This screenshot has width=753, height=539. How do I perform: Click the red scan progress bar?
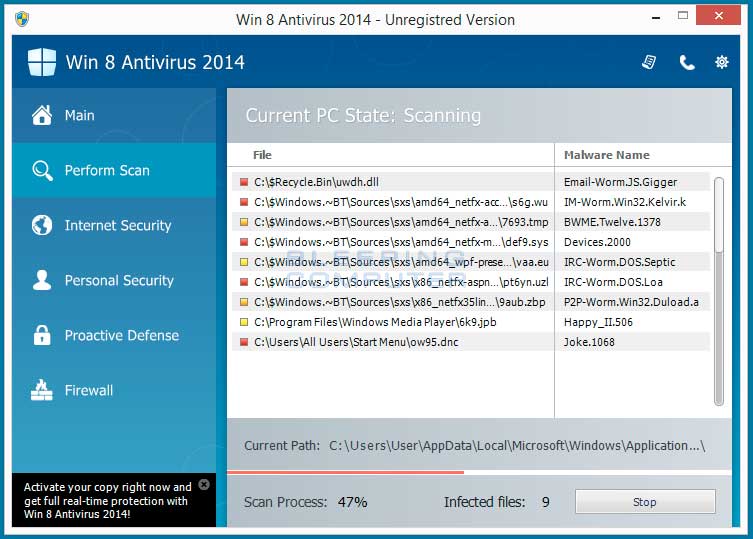click(x=345, y=473)
